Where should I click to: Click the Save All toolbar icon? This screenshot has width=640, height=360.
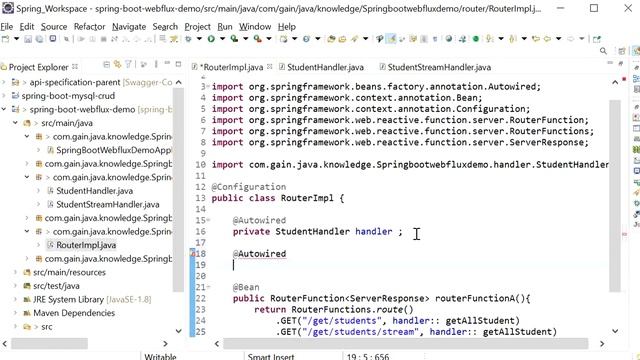(40, 39)
